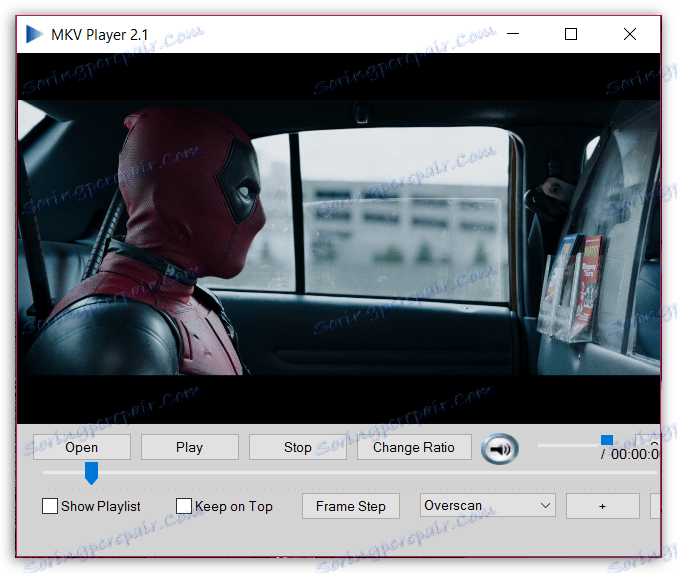Tick the Keep on Top checkbox
This screenshot has height=573, width=677.
tap(184, 506)
